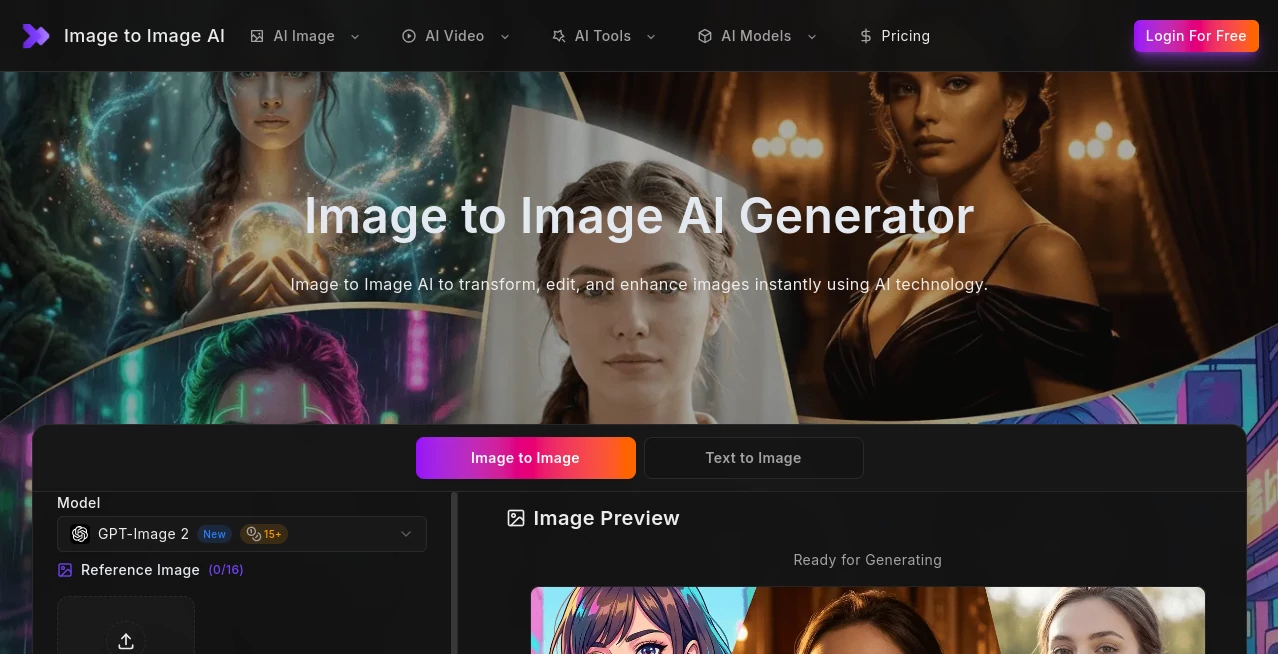
Task: Expand the AI Models chevron
Action: click(812, 36)
